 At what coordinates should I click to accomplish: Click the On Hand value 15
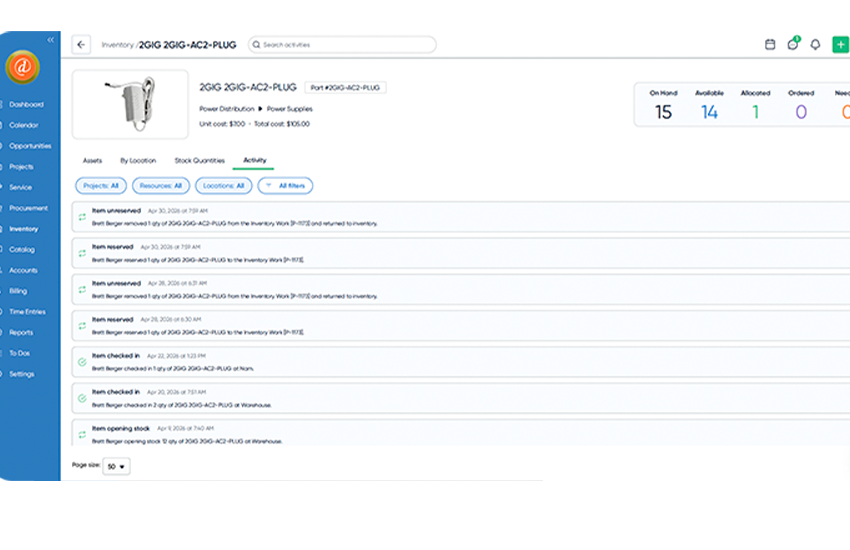[663, 112]
